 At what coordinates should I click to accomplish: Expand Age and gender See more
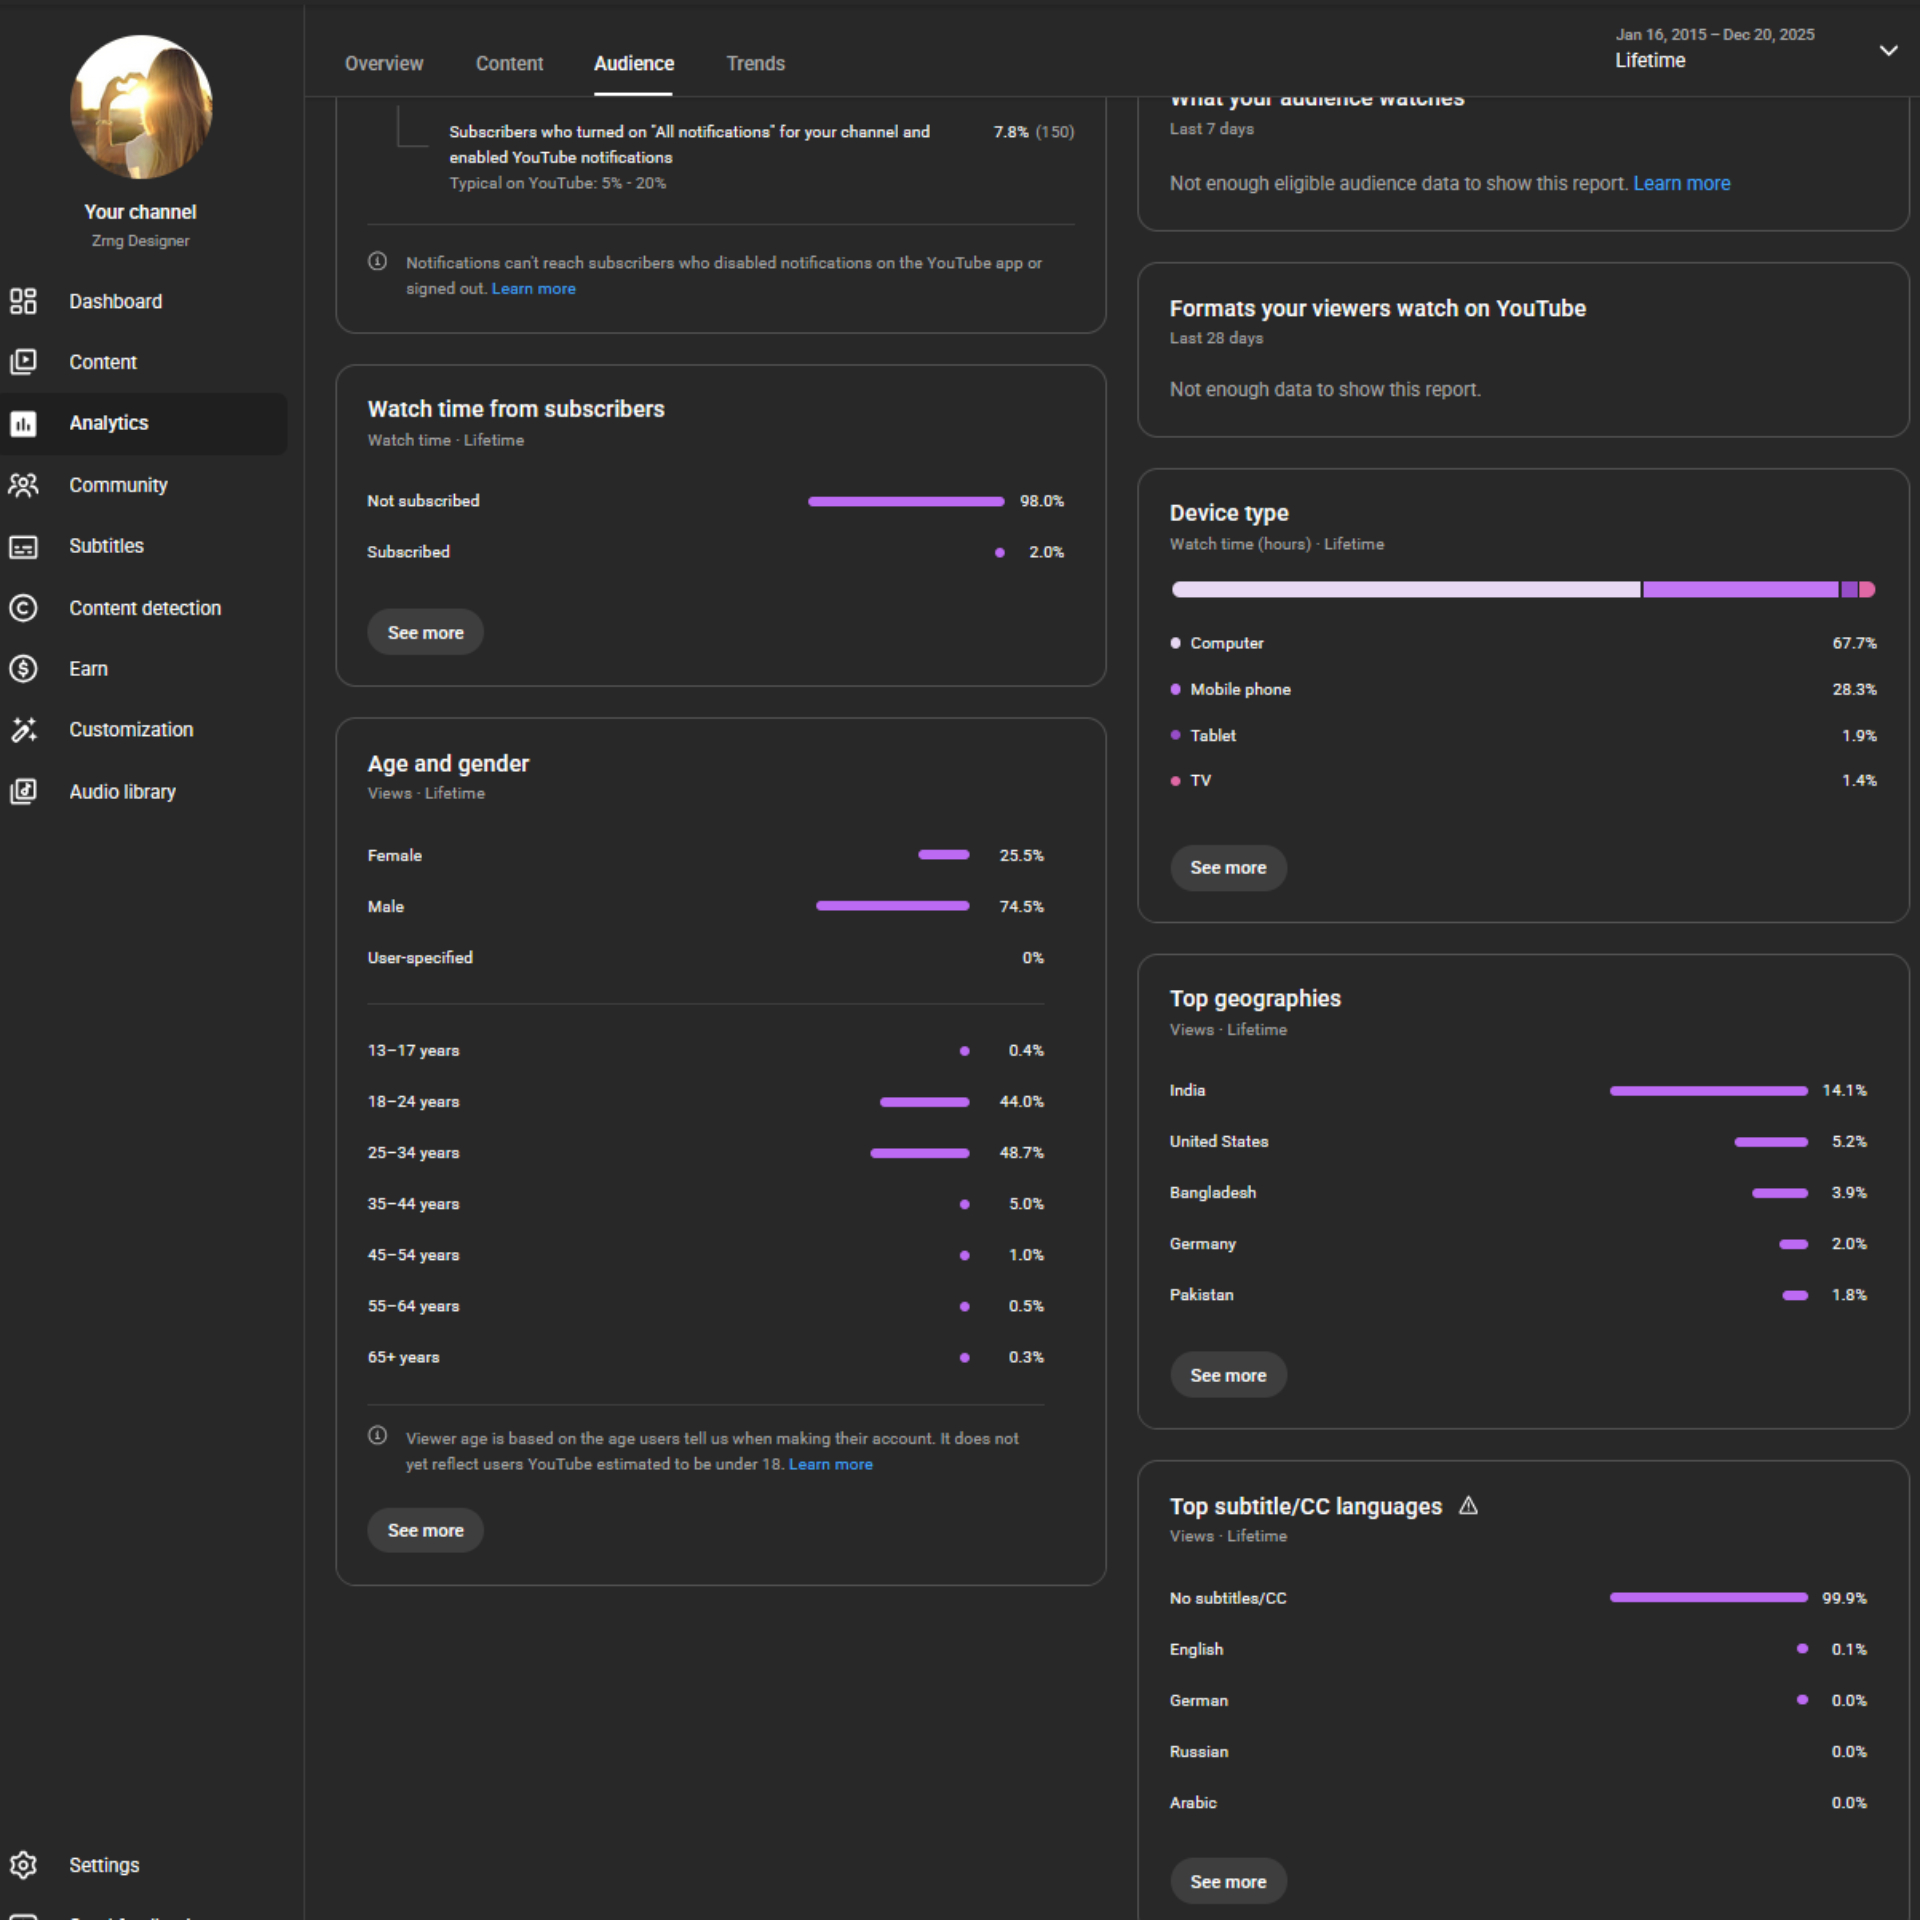tap(425, 1530)
